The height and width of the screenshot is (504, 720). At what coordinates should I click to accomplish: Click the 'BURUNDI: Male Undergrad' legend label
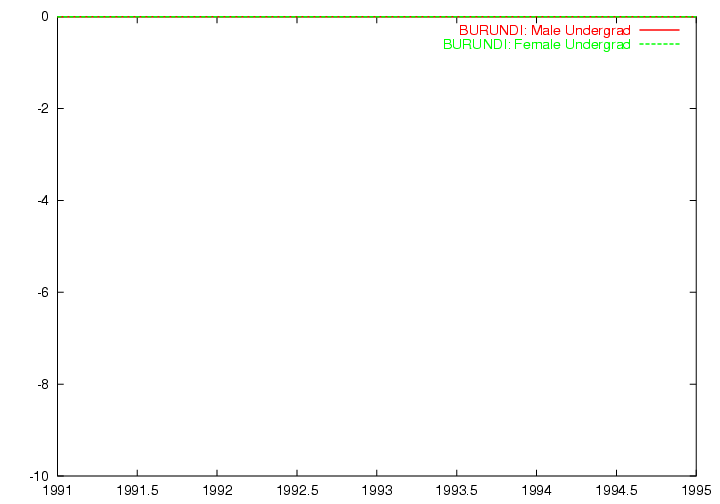pos(545,30)
